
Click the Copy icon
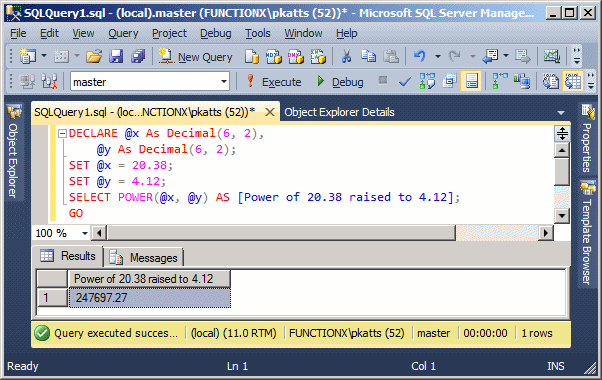tap(369, 56)
